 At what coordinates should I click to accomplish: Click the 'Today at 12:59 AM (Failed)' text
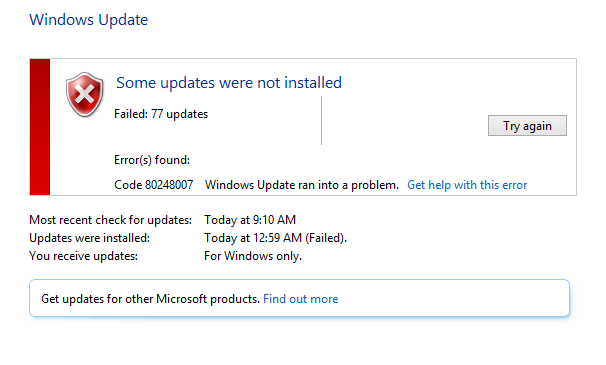coord(275,238)
